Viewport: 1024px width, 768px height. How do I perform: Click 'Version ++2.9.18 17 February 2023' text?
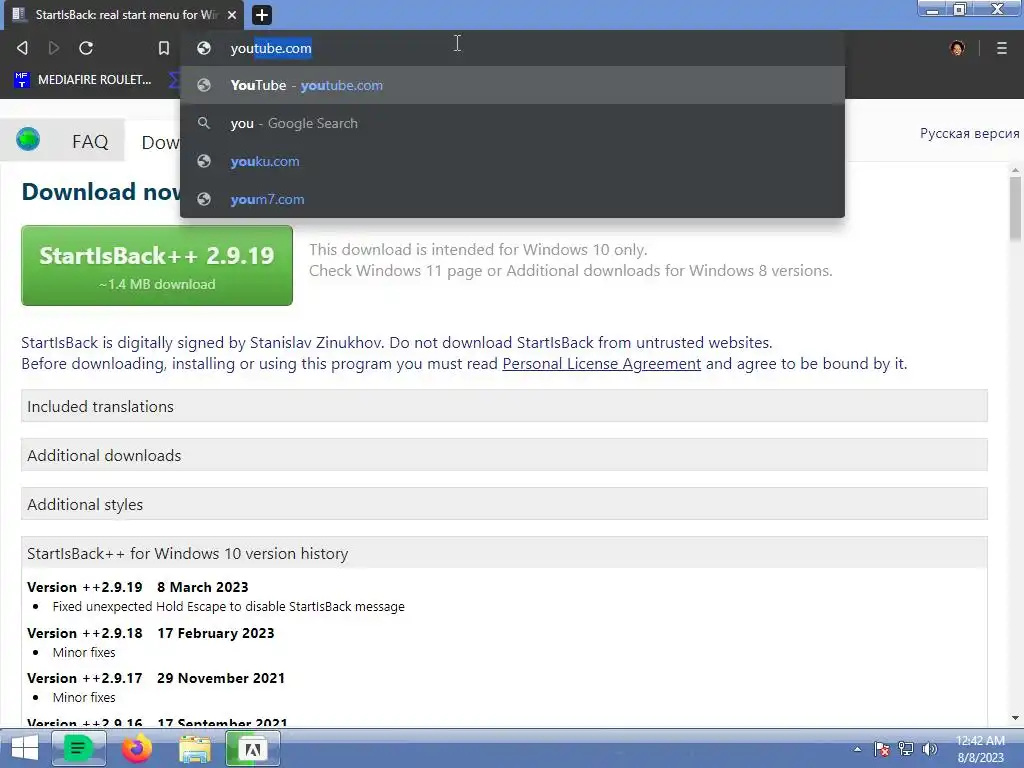[x=150, y=632]
